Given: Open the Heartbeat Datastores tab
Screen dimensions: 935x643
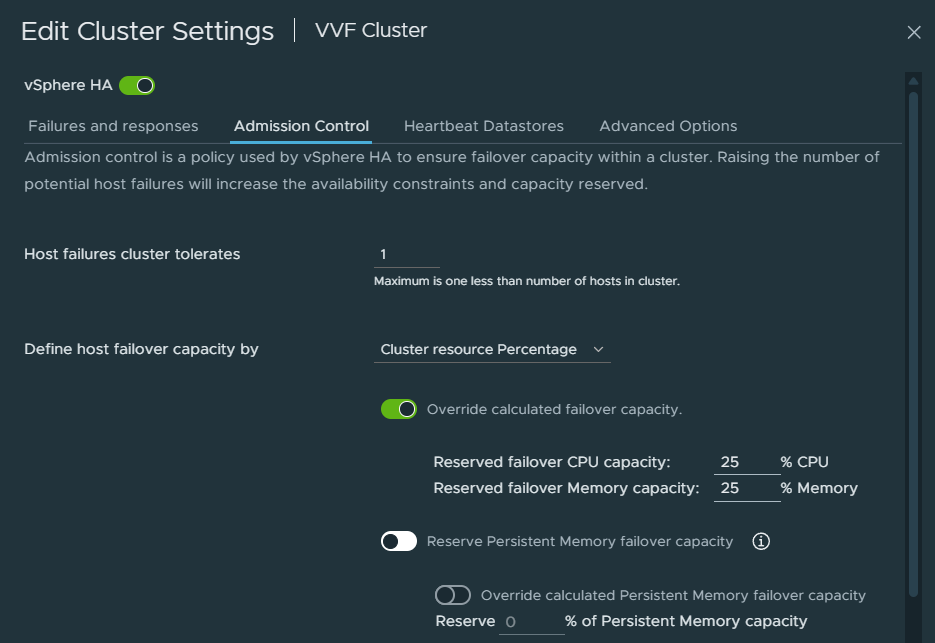Looking at the screenshot, I should [x=484, y=126].
